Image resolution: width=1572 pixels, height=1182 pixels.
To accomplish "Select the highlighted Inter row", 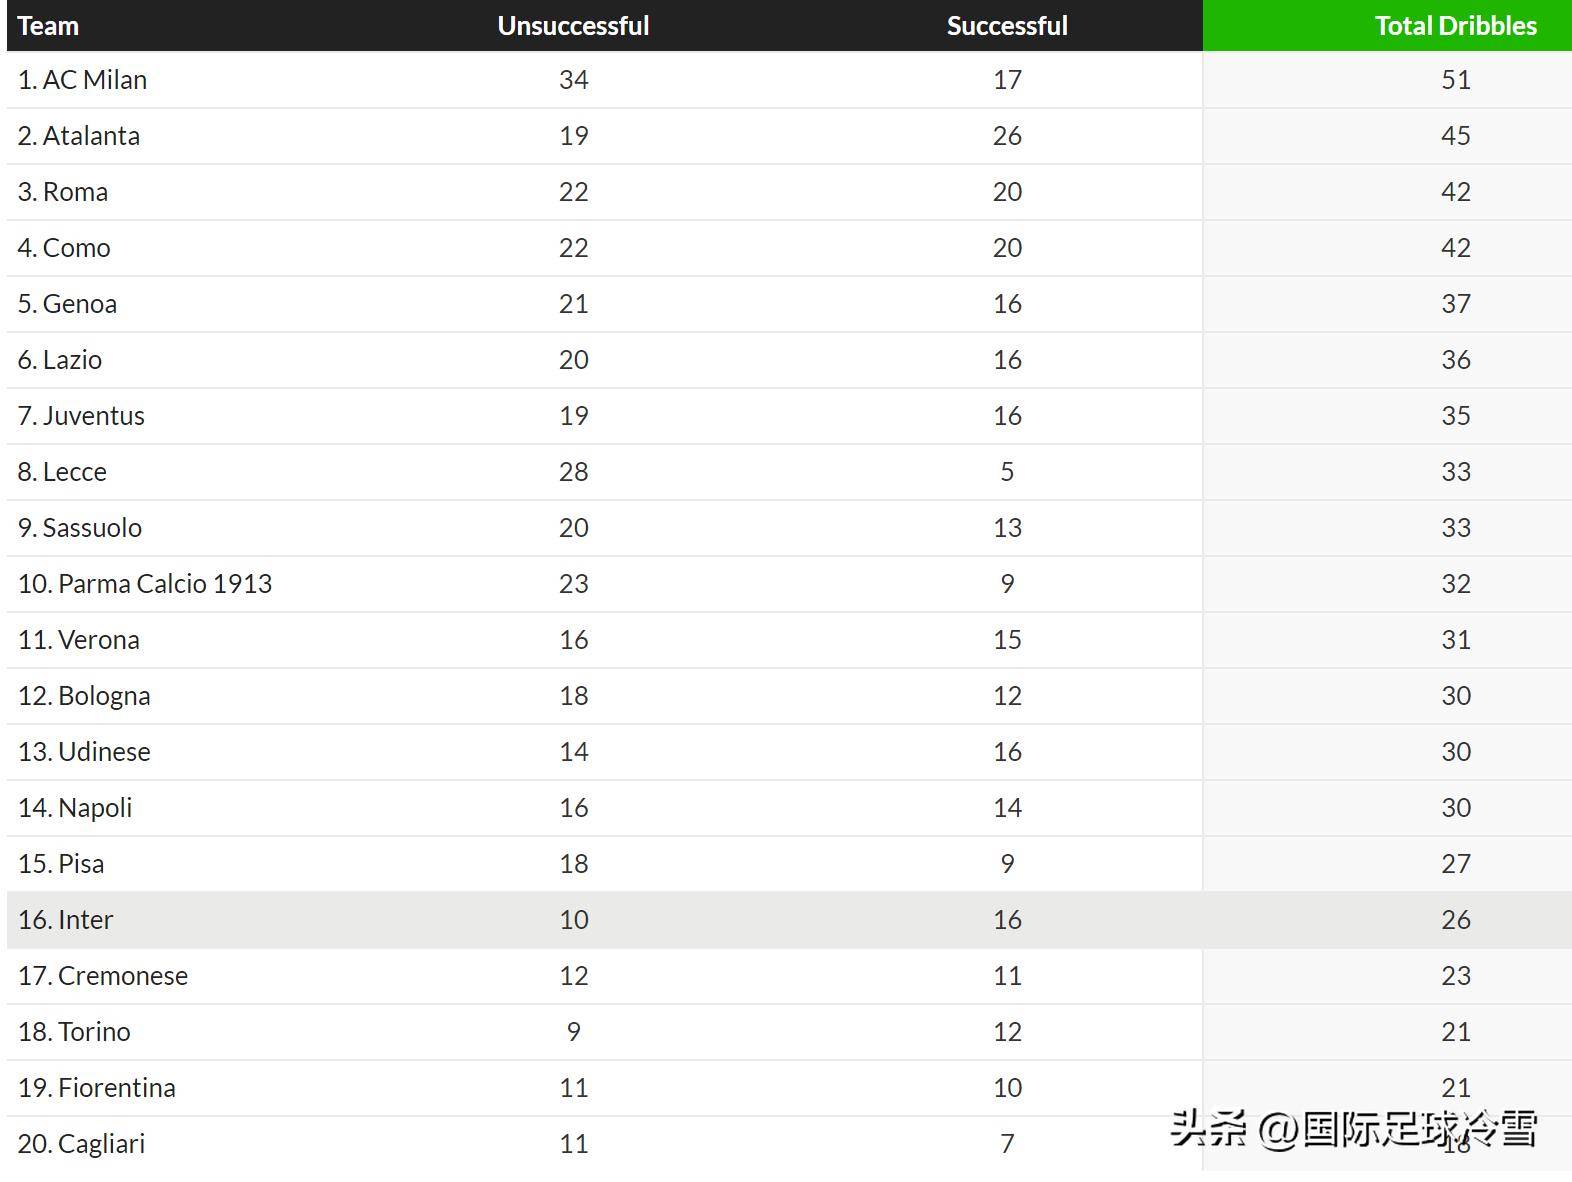I will [x=789, y=920].
